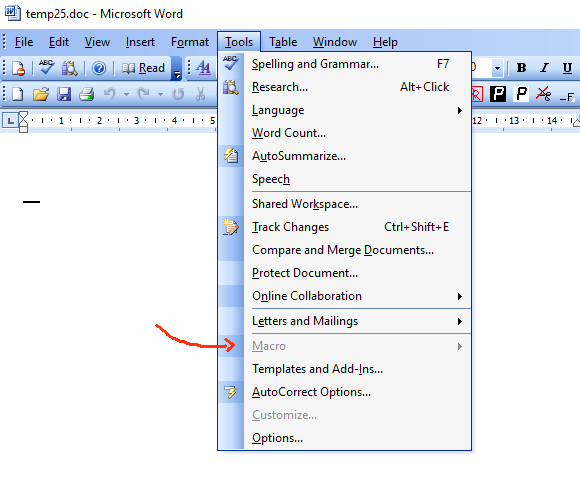Open the Table menu
This screenshot has height=496, width=580.
(283, 42)
